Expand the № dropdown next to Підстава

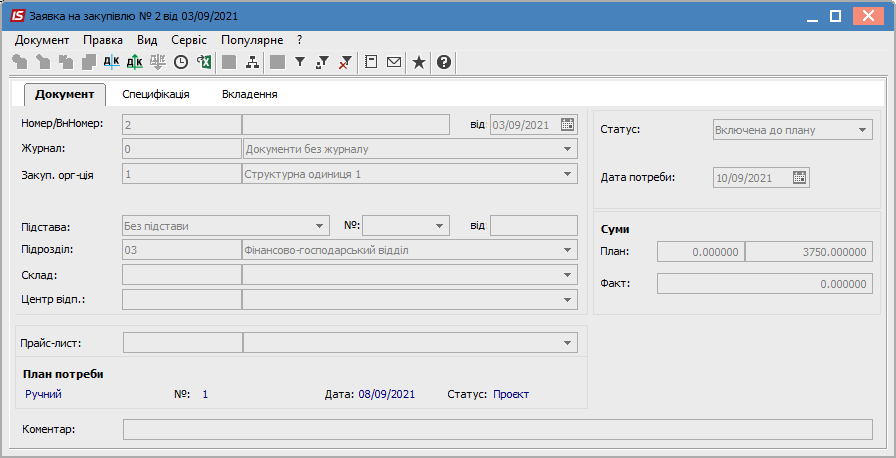[x=439, y=226]
